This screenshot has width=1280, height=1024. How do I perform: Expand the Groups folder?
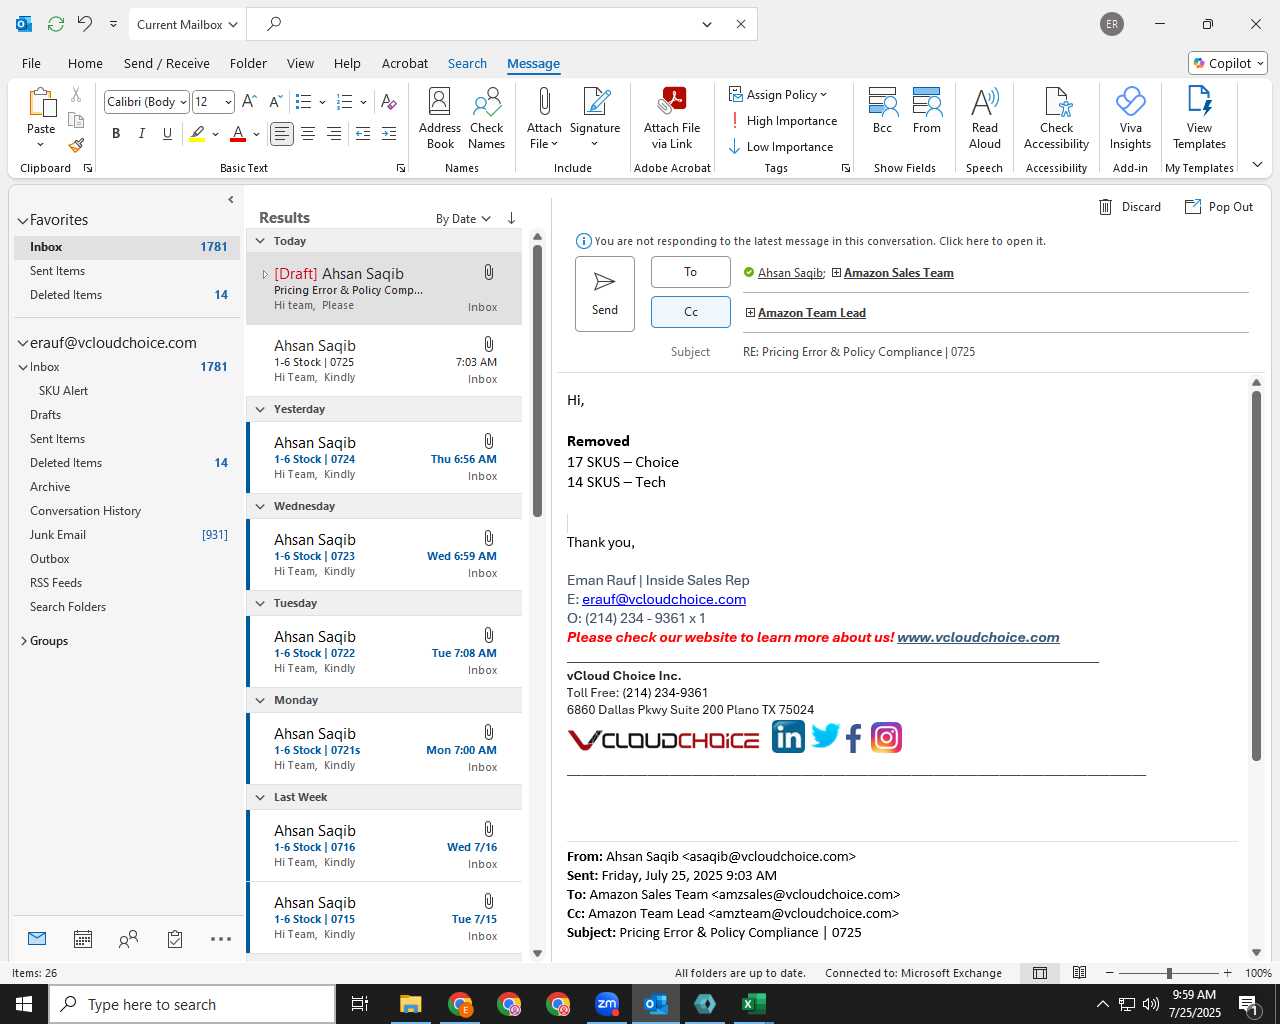[23, 641]
